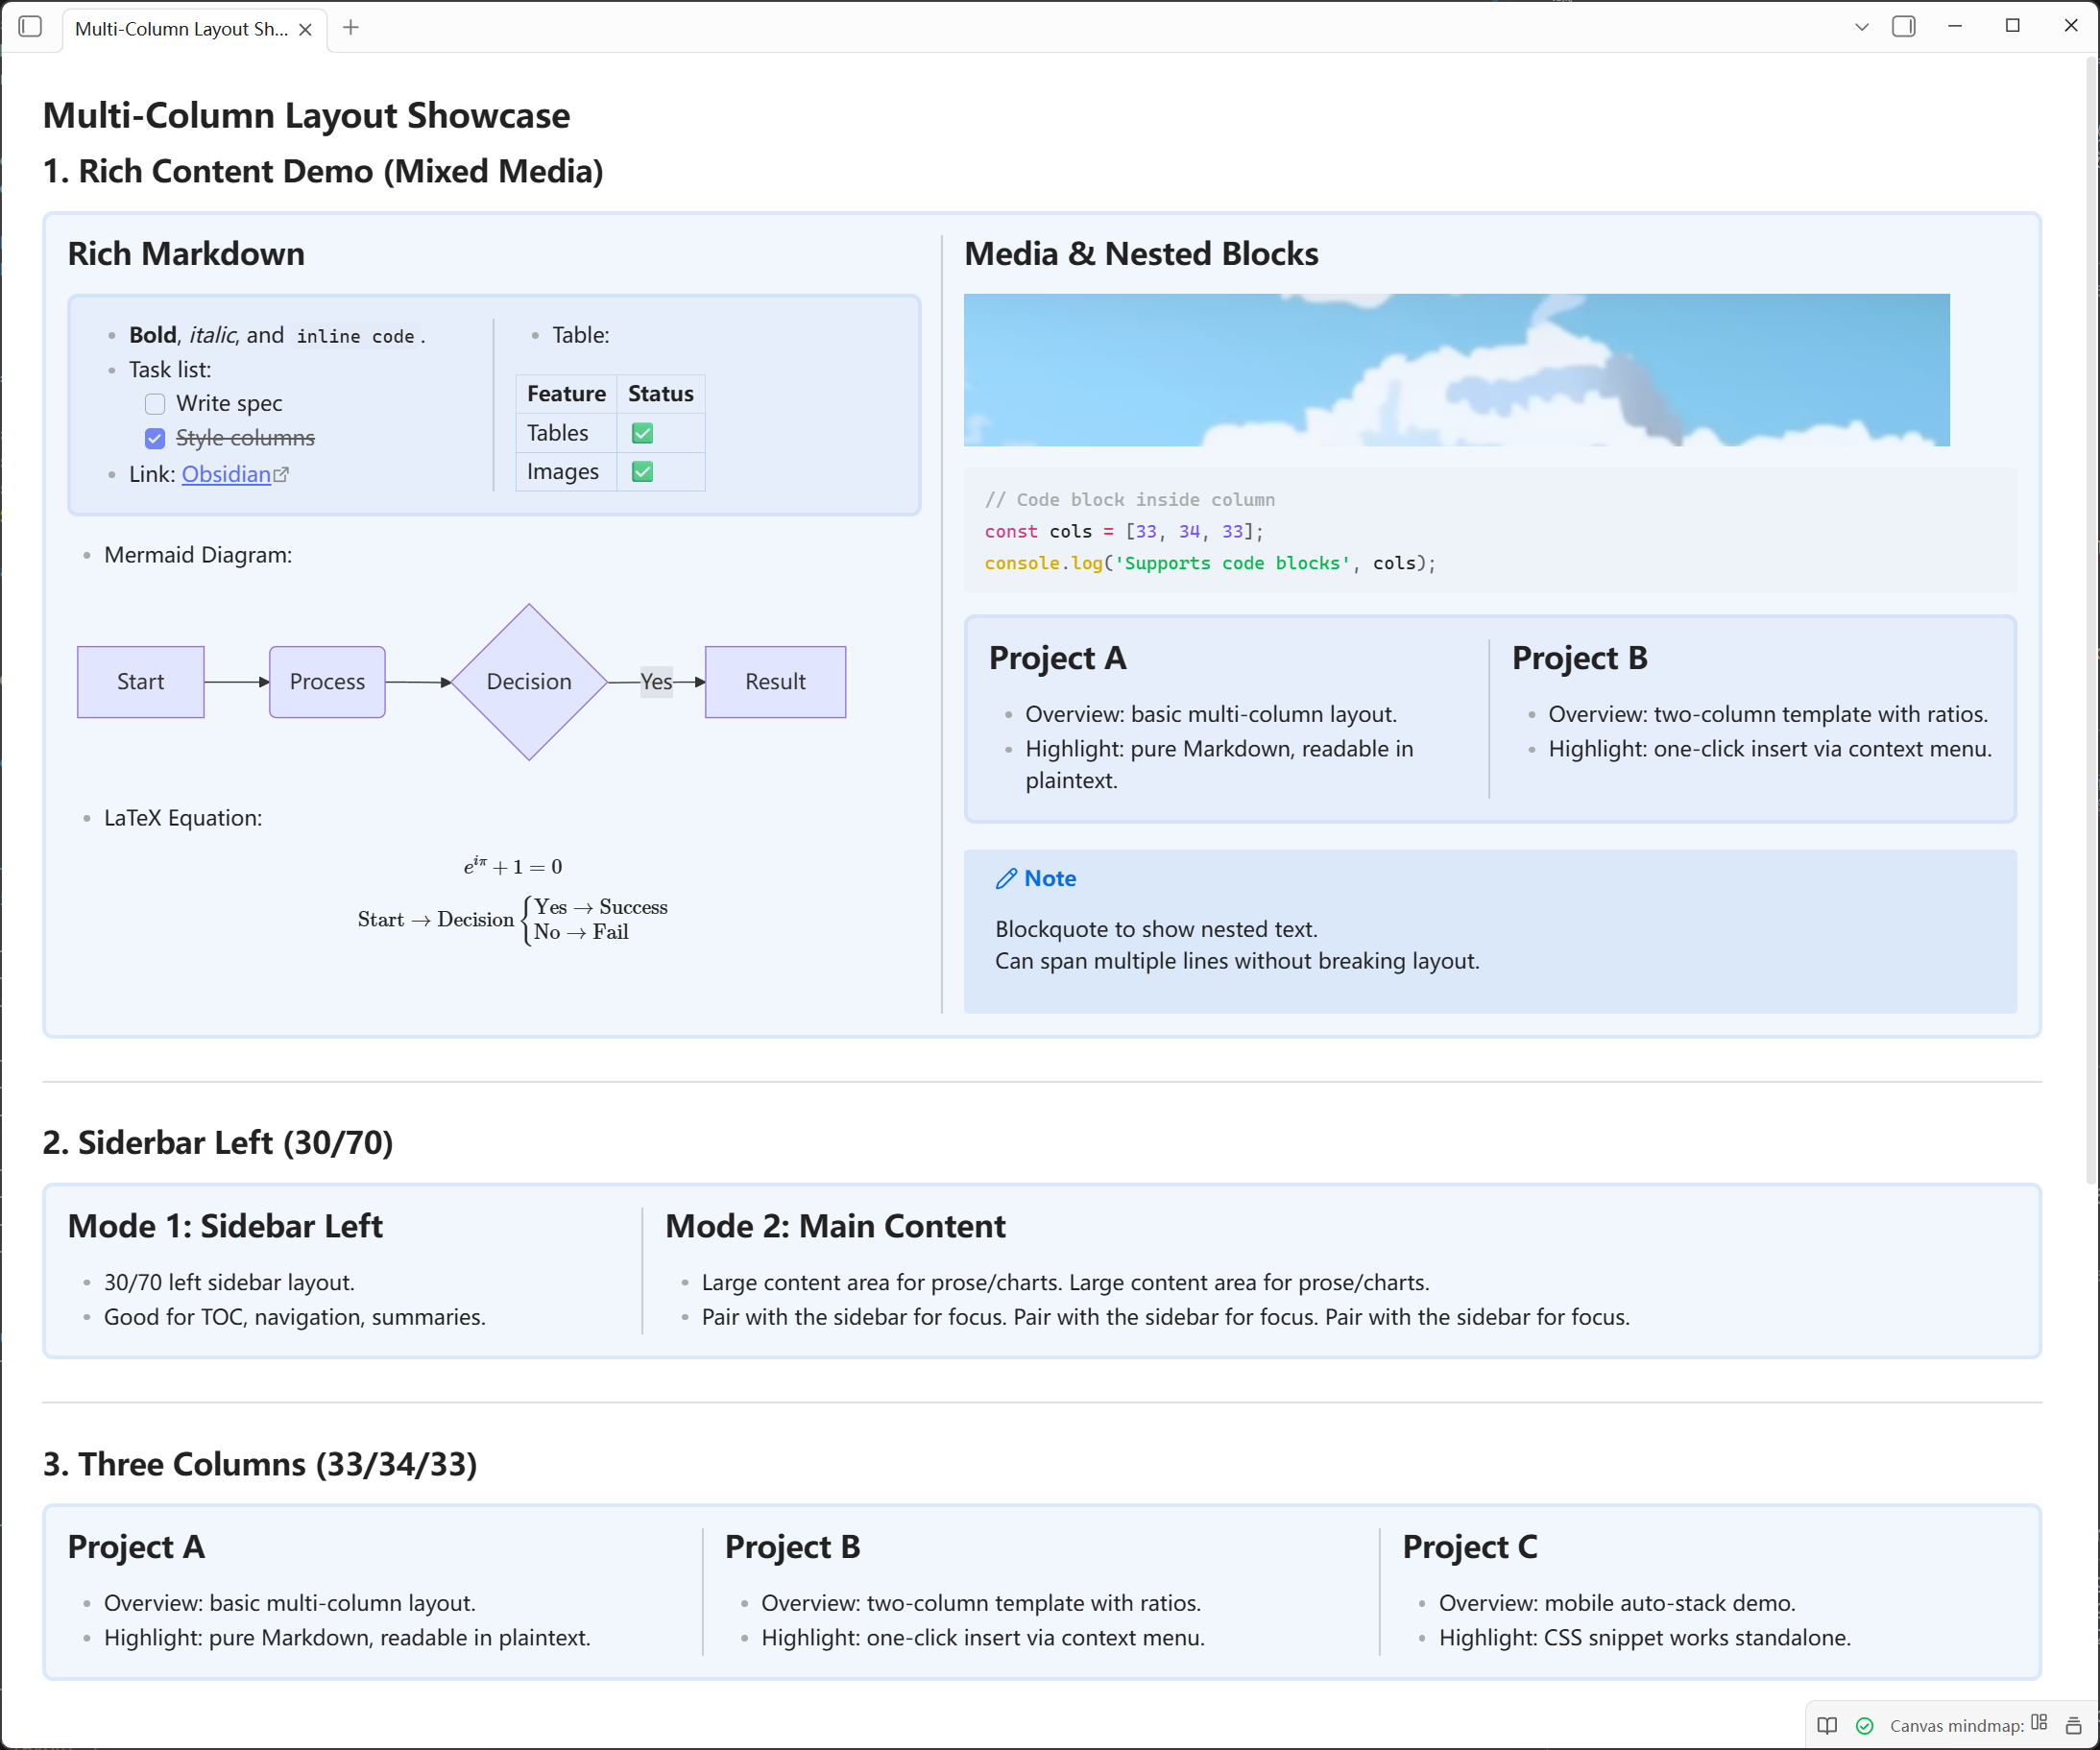The width and height of the screenshot is (2100, 1750).
Task: Toggle the Images status checkbox
Action: coord(642,472)
